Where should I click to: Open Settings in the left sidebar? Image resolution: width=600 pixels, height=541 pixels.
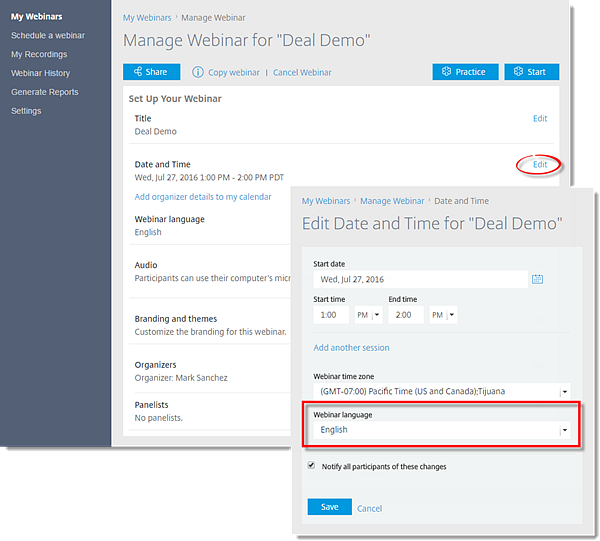pyautogui.click(x=26, y=111)
